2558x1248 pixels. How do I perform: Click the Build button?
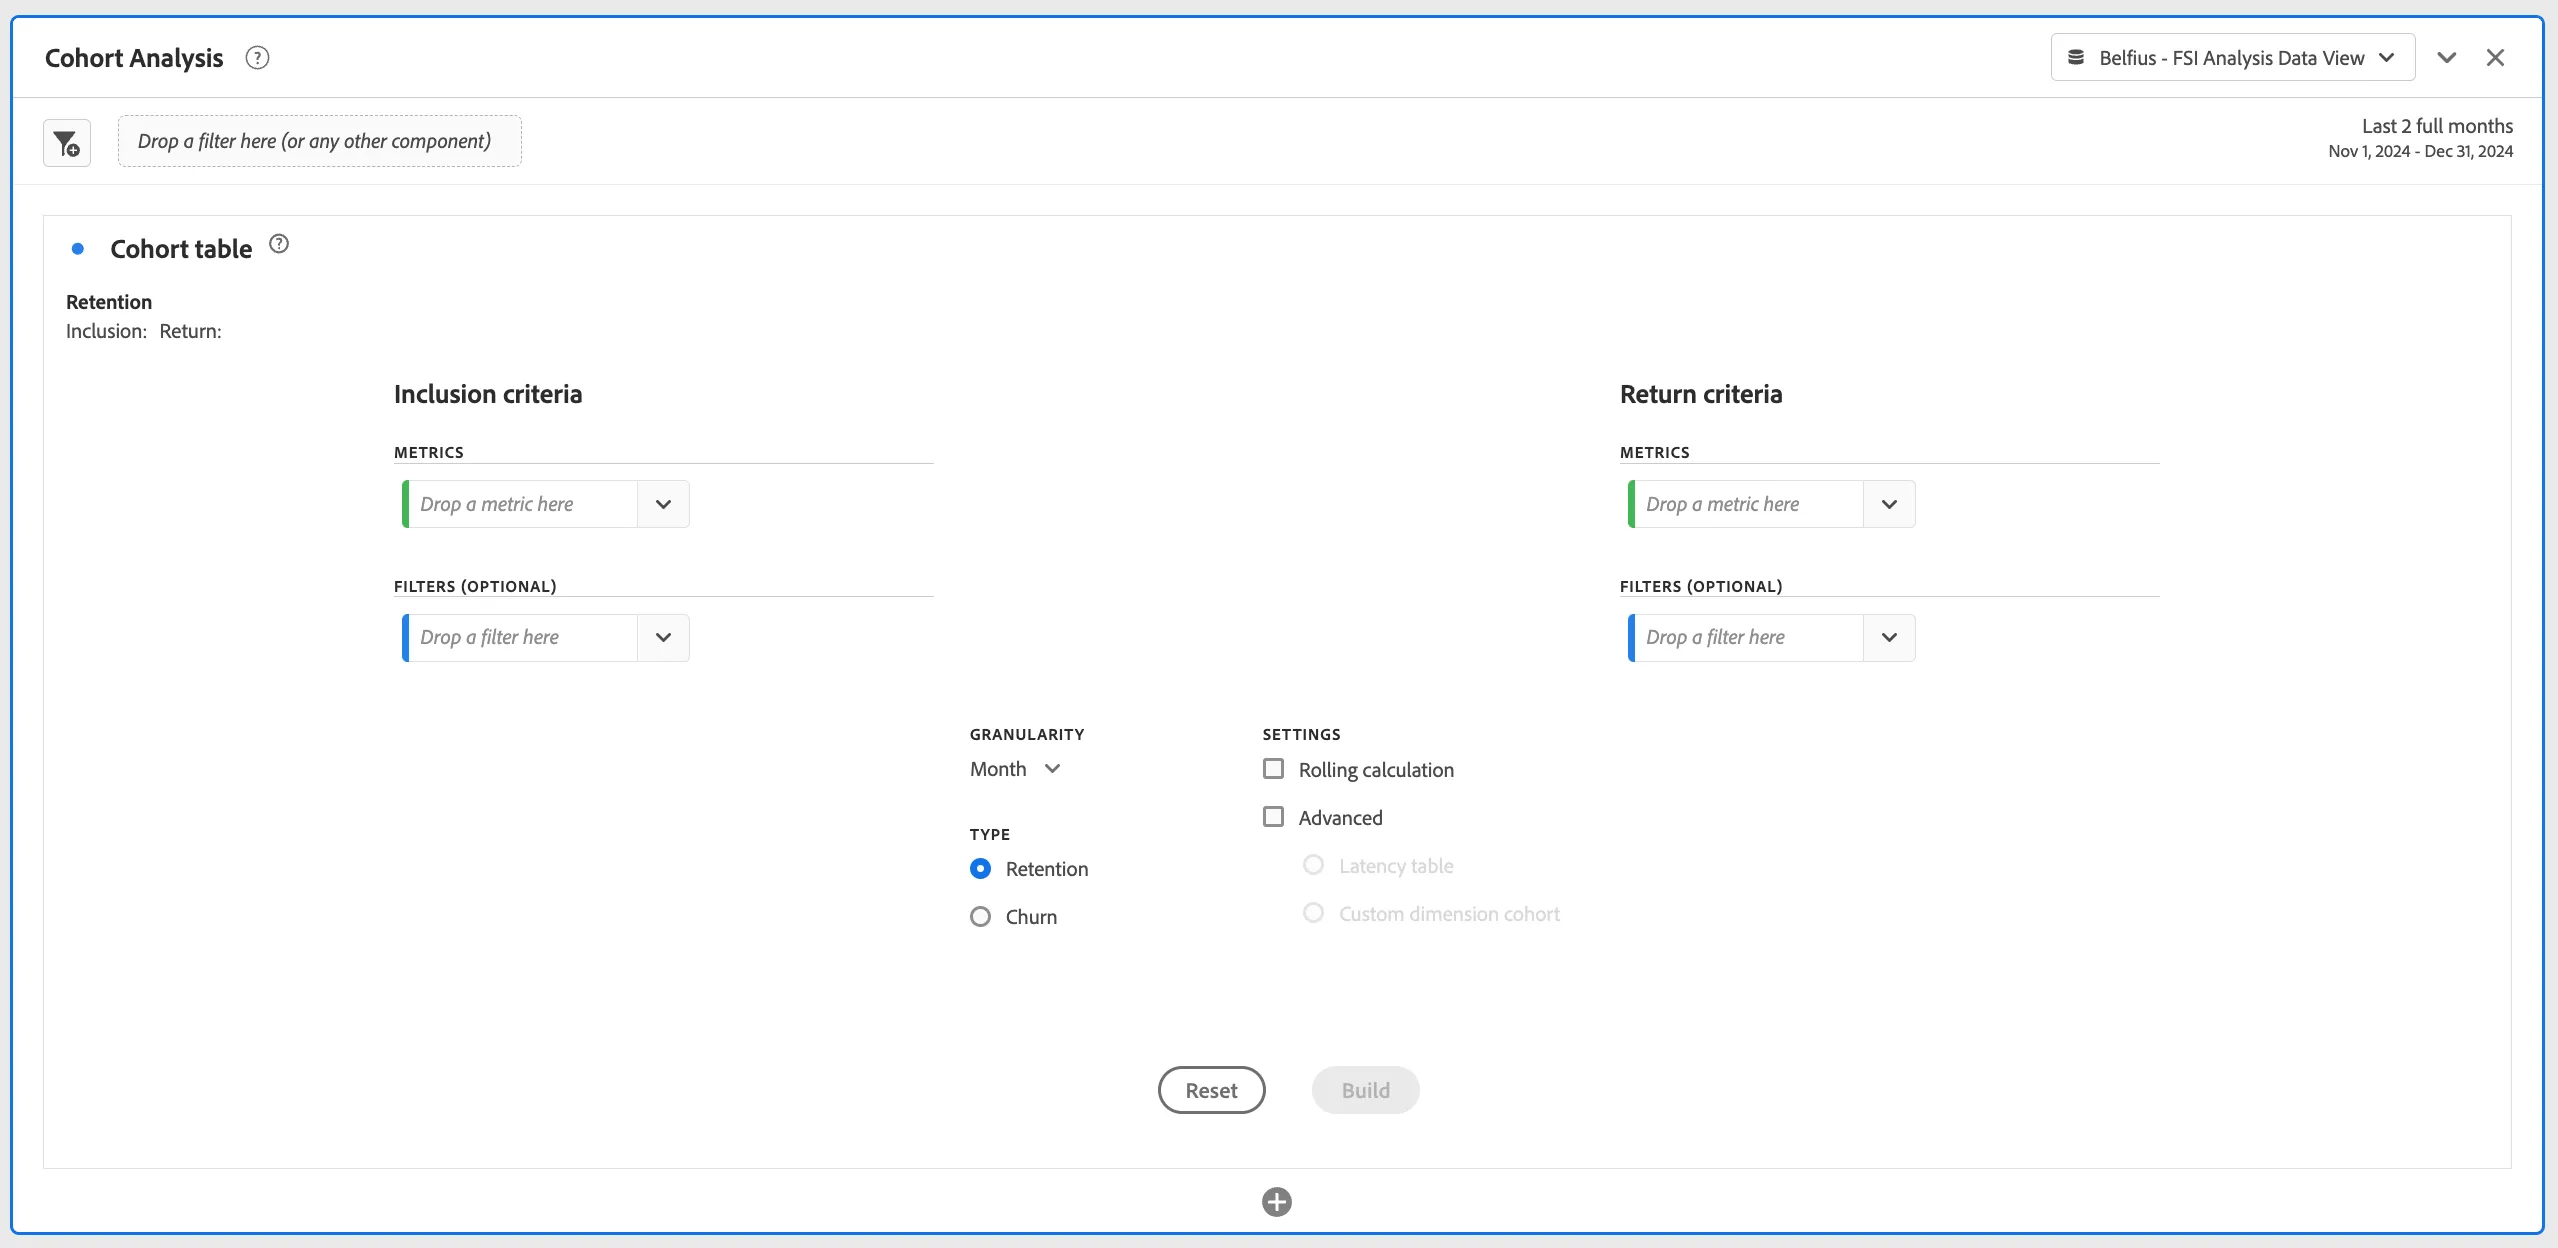point(1365,1090)
